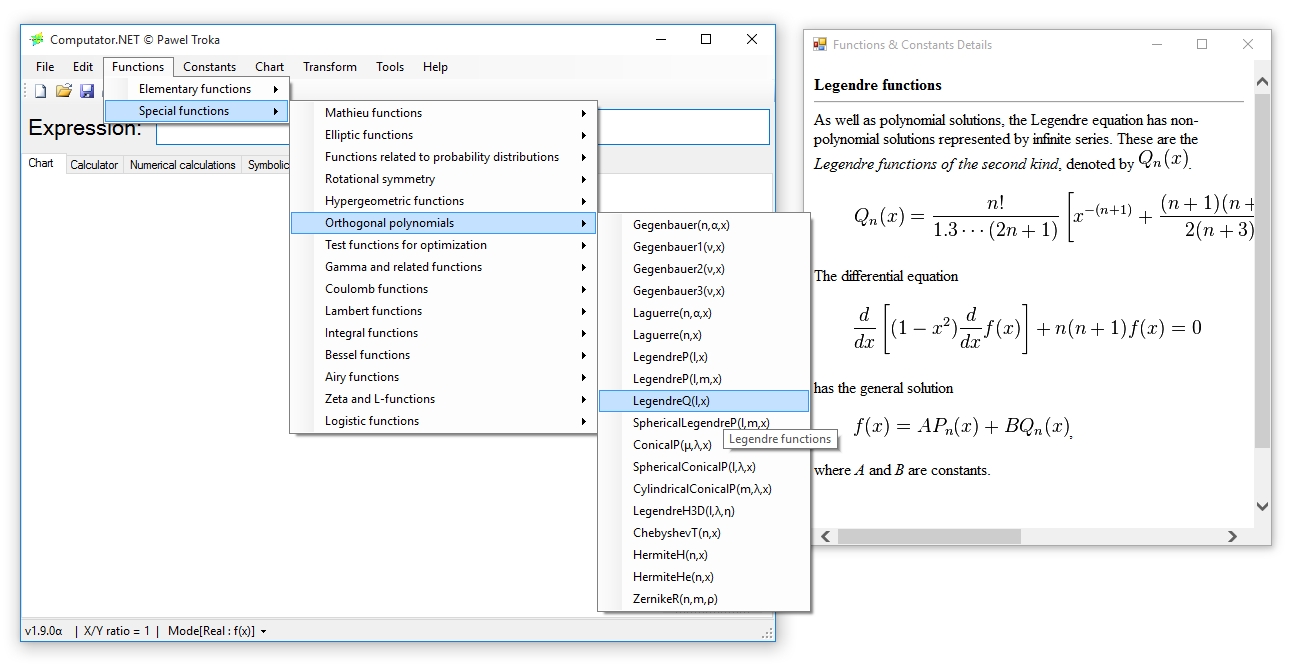
Task: Choose the highlighted LegendreQ(l,x) entry
Action: [704, 401]
